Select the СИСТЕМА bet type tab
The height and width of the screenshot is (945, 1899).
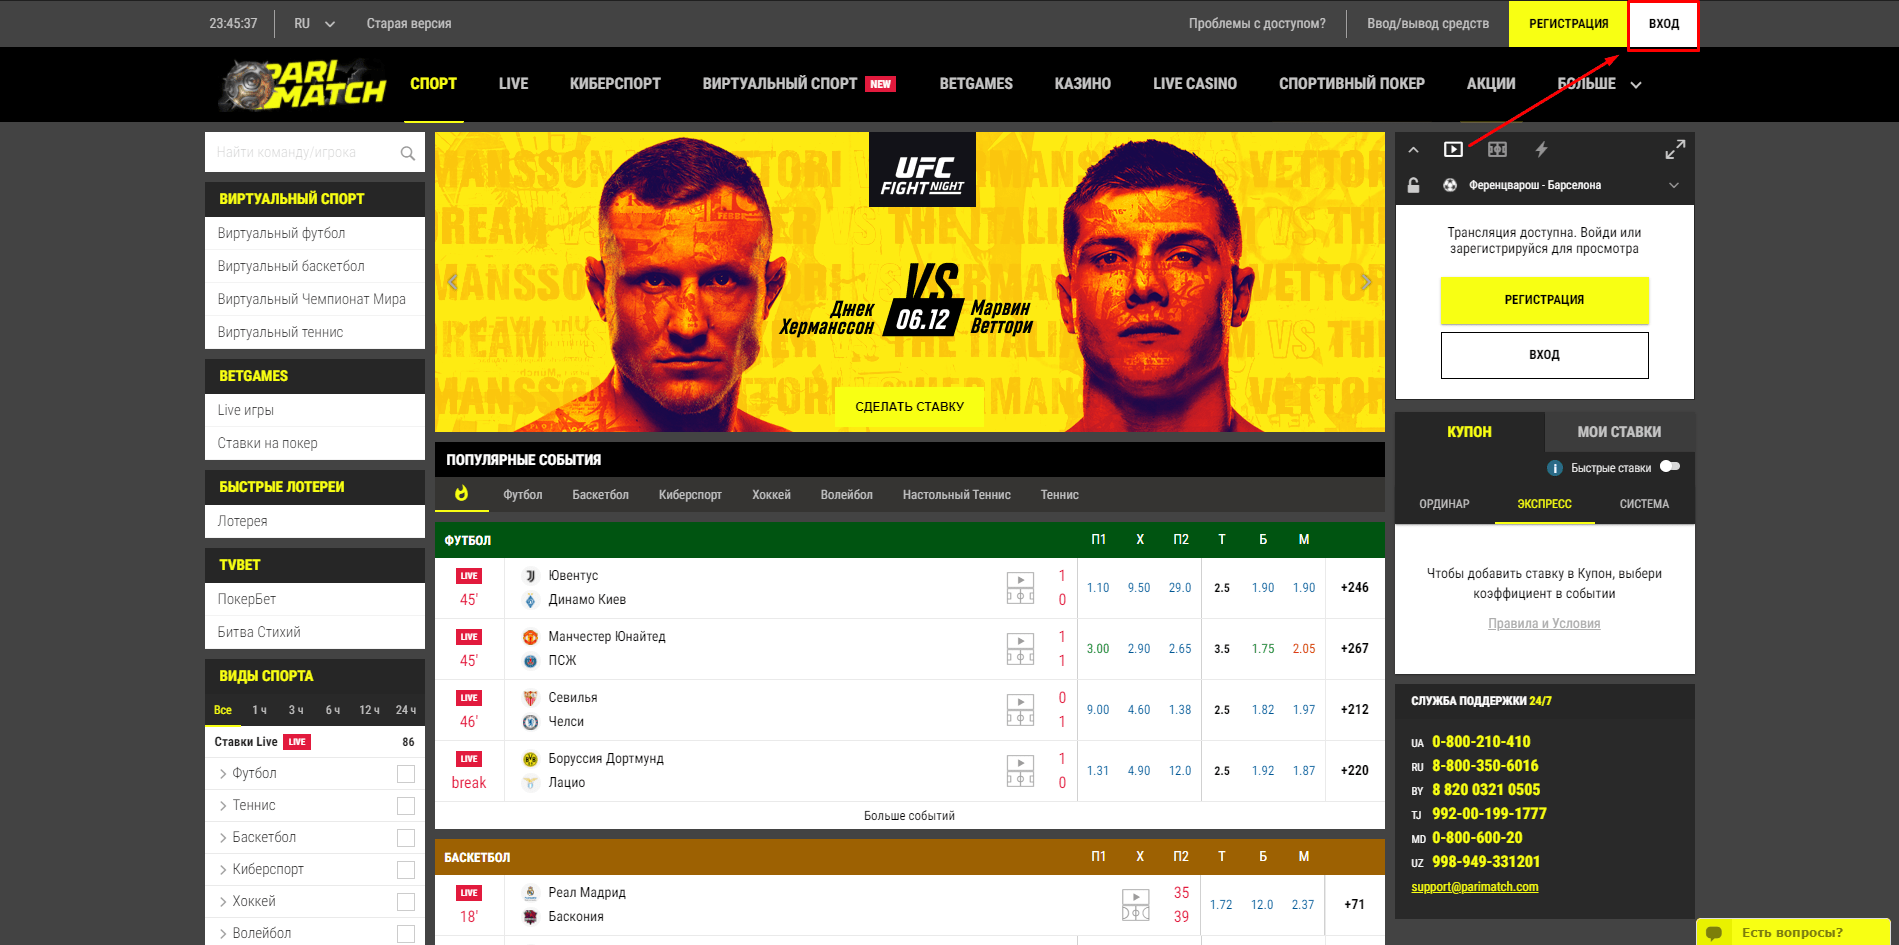1644,504
